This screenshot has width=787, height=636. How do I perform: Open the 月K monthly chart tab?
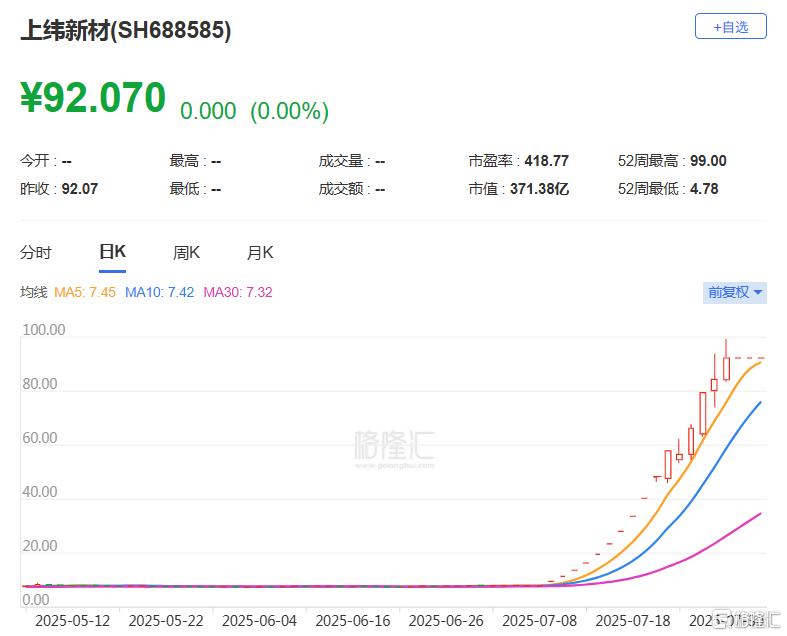pos(260,252)
